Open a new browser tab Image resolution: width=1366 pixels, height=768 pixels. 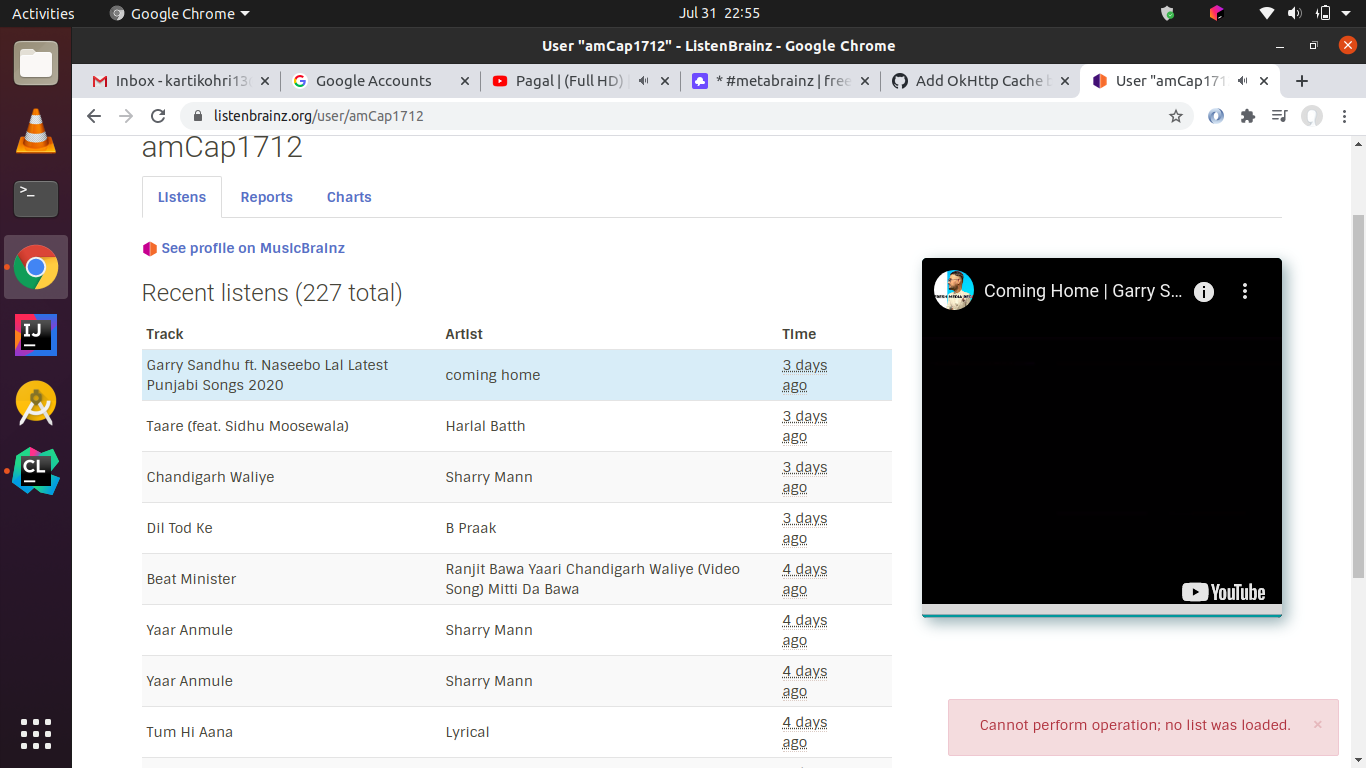click(1301, 81)
